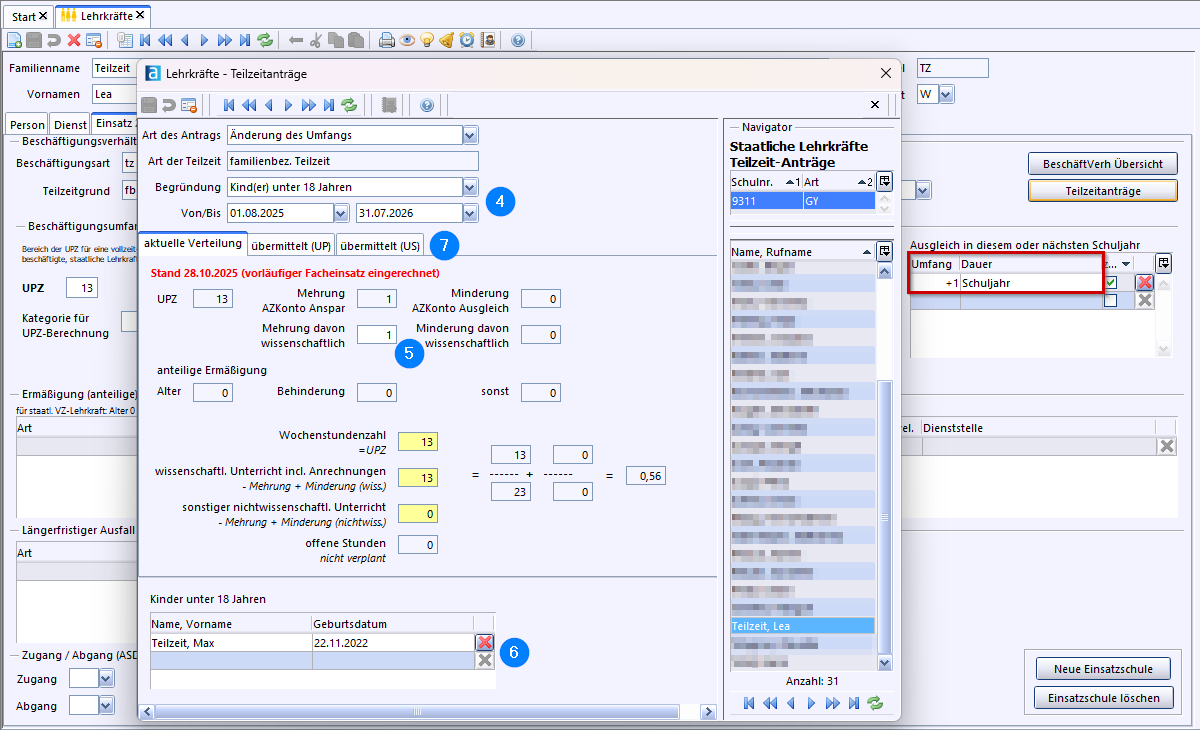Open the Bis date picker for 31.07.2026
This screenshot has width=1200, height=730.
point(470,213)
